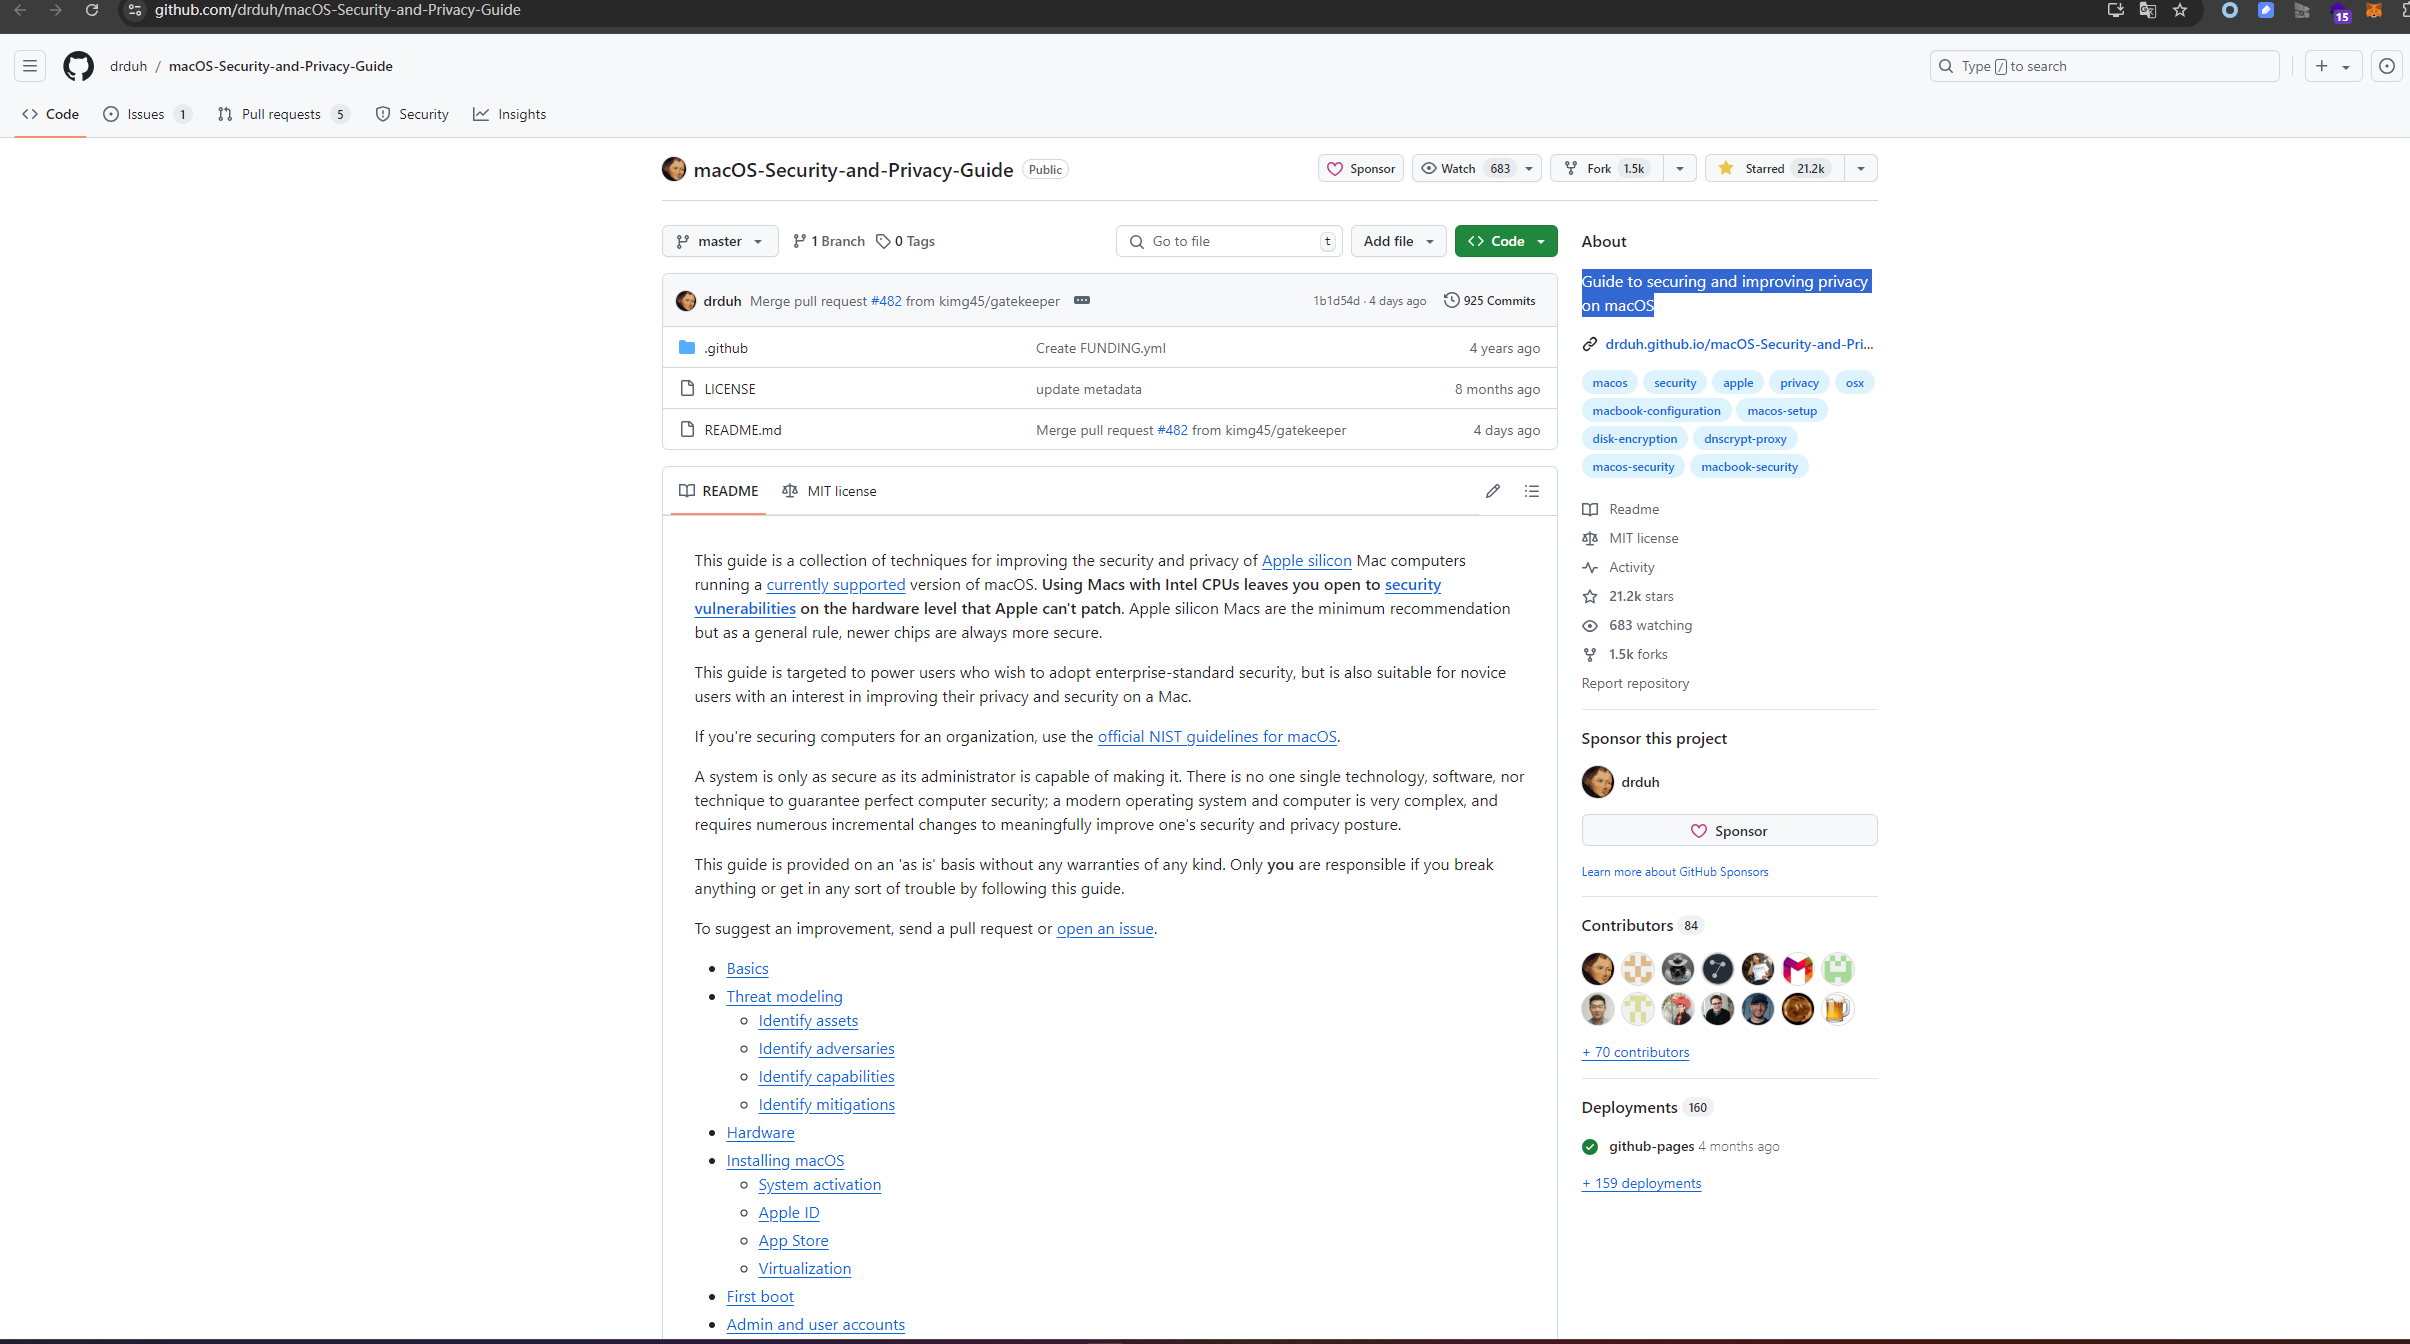Image resolution: width=2410 pixels, height=1344 pixels.
Task: Open the README outline list icon
Action: click(x=1531, y=491)
